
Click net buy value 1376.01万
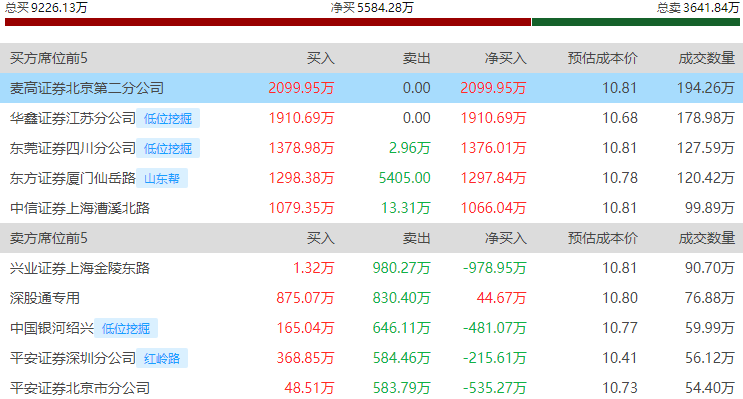(x=493, y=148)
